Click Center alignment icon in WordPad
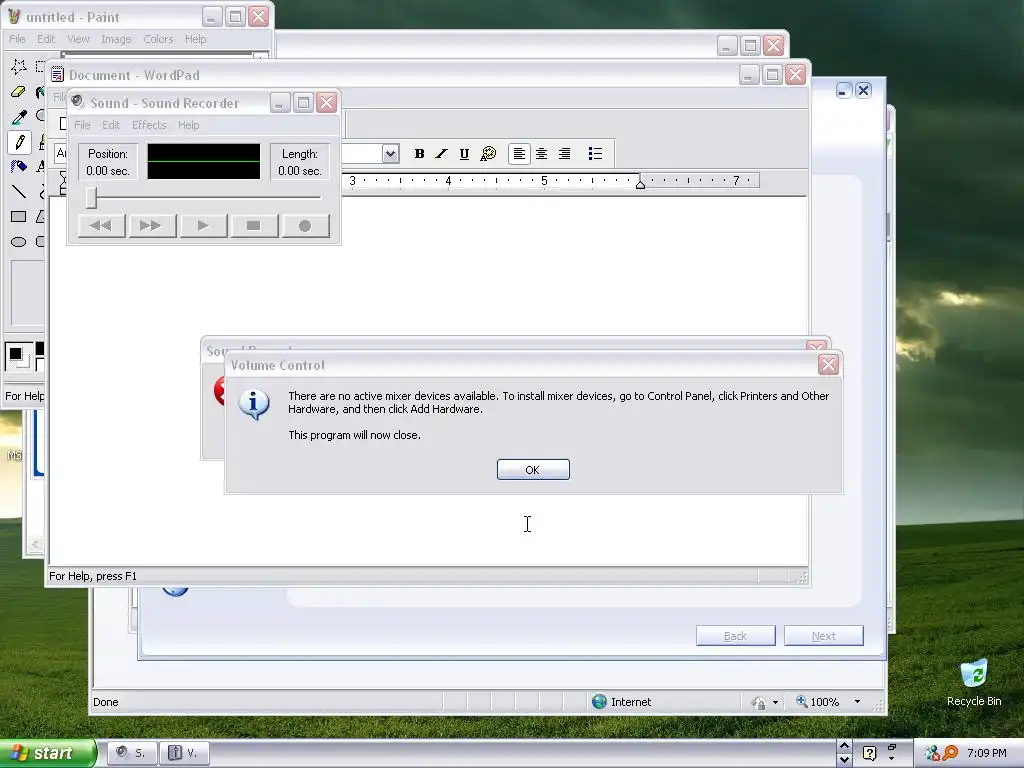The image size is (1024, 768). click(x=541, y=153)
